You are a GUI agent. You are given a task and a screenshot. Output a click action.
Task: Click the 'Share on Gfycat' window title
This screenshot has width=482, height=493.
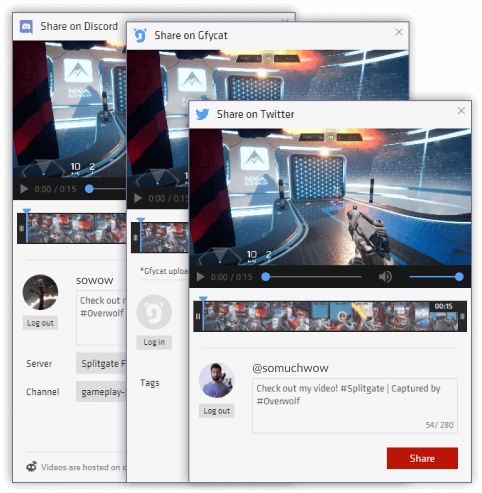coord(191,35)
